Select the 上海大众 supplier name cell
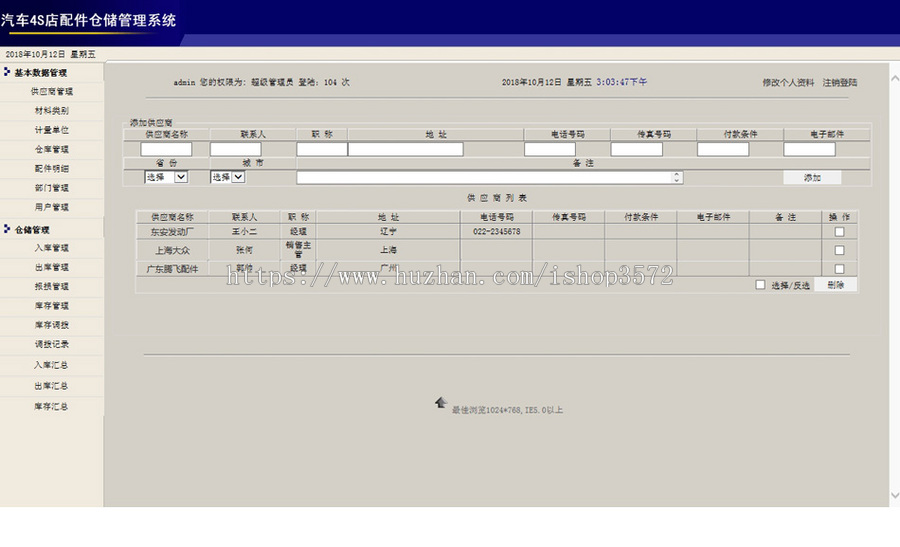Screen dimensions: 900x547 pyautogui.click(x=172, y=250)
